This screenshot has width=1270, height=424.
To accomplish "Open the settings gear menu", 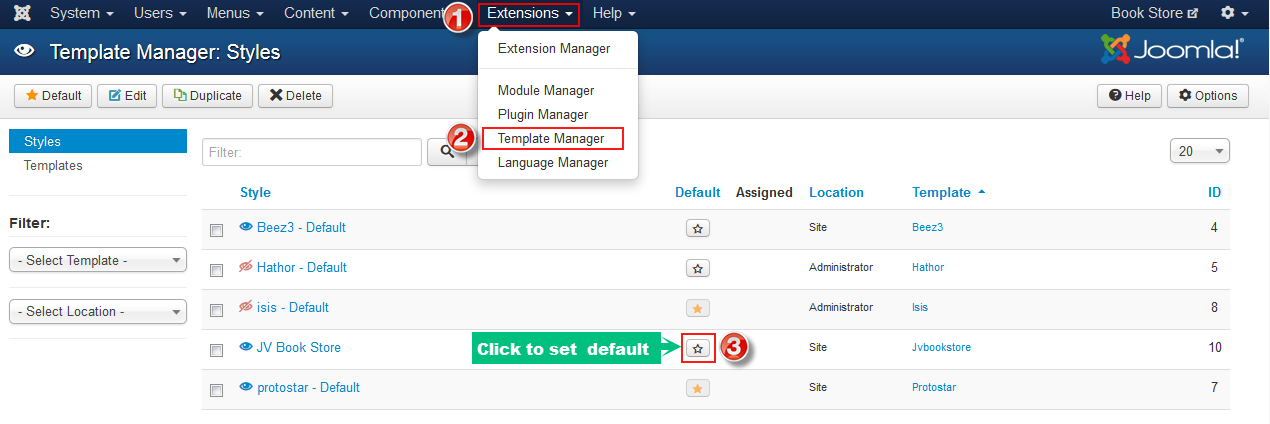I will [x=1234, y=14].
